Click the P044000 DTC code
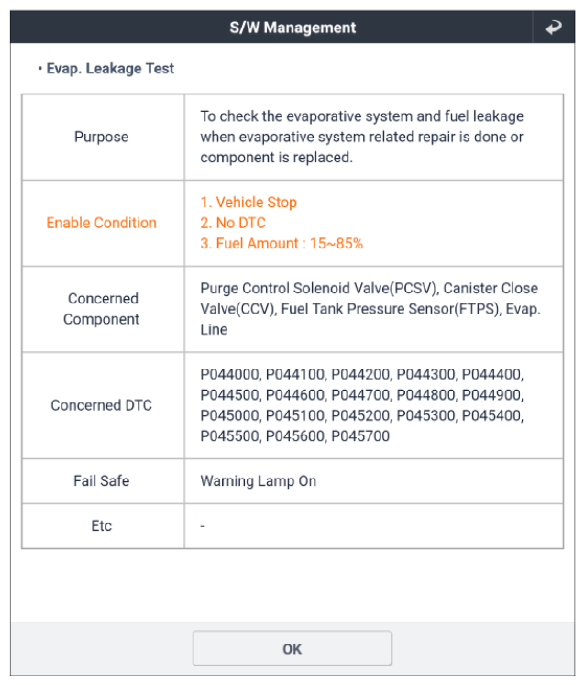The width and height of the screenshot is (585, 685). tap(230, 374)
